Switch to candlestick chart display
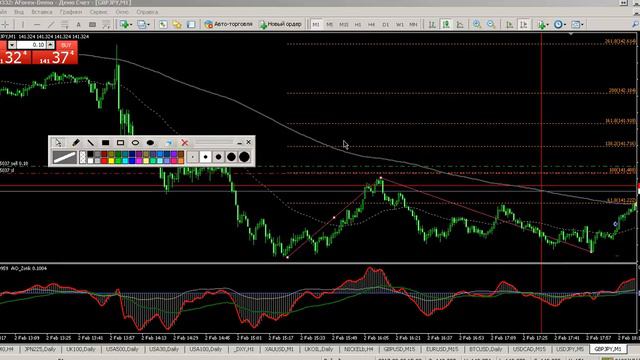The image size is (640, 360). click(446, 24)
